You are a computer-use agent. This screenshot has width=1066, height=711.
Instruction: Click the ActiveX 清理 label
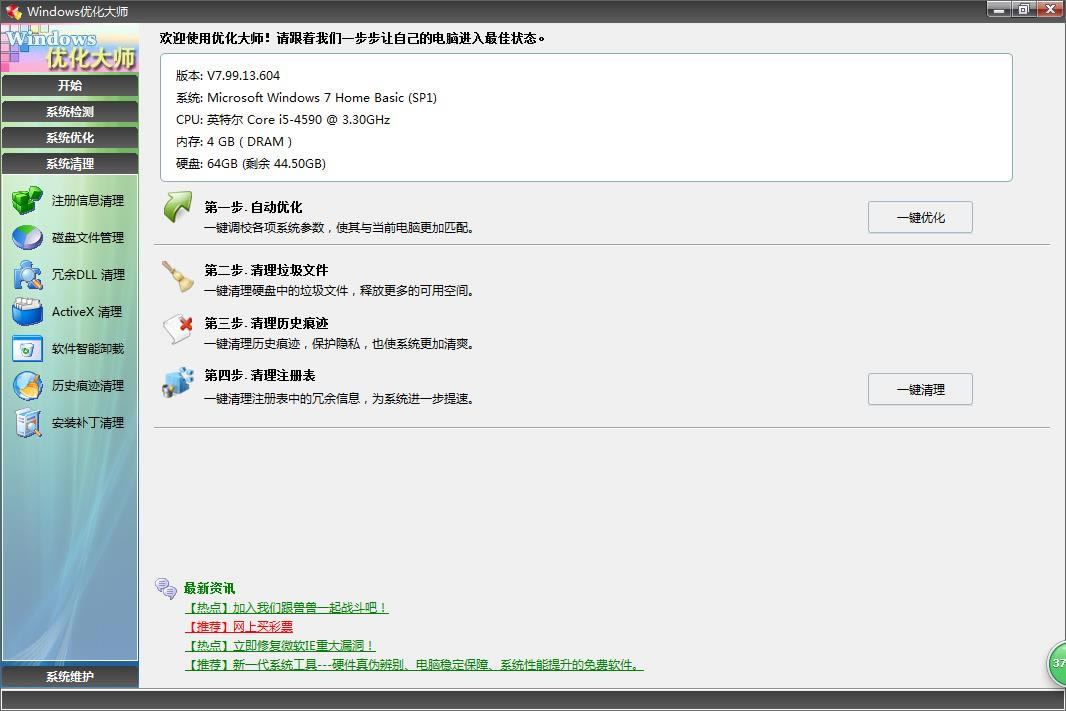(x=87, y=311)
